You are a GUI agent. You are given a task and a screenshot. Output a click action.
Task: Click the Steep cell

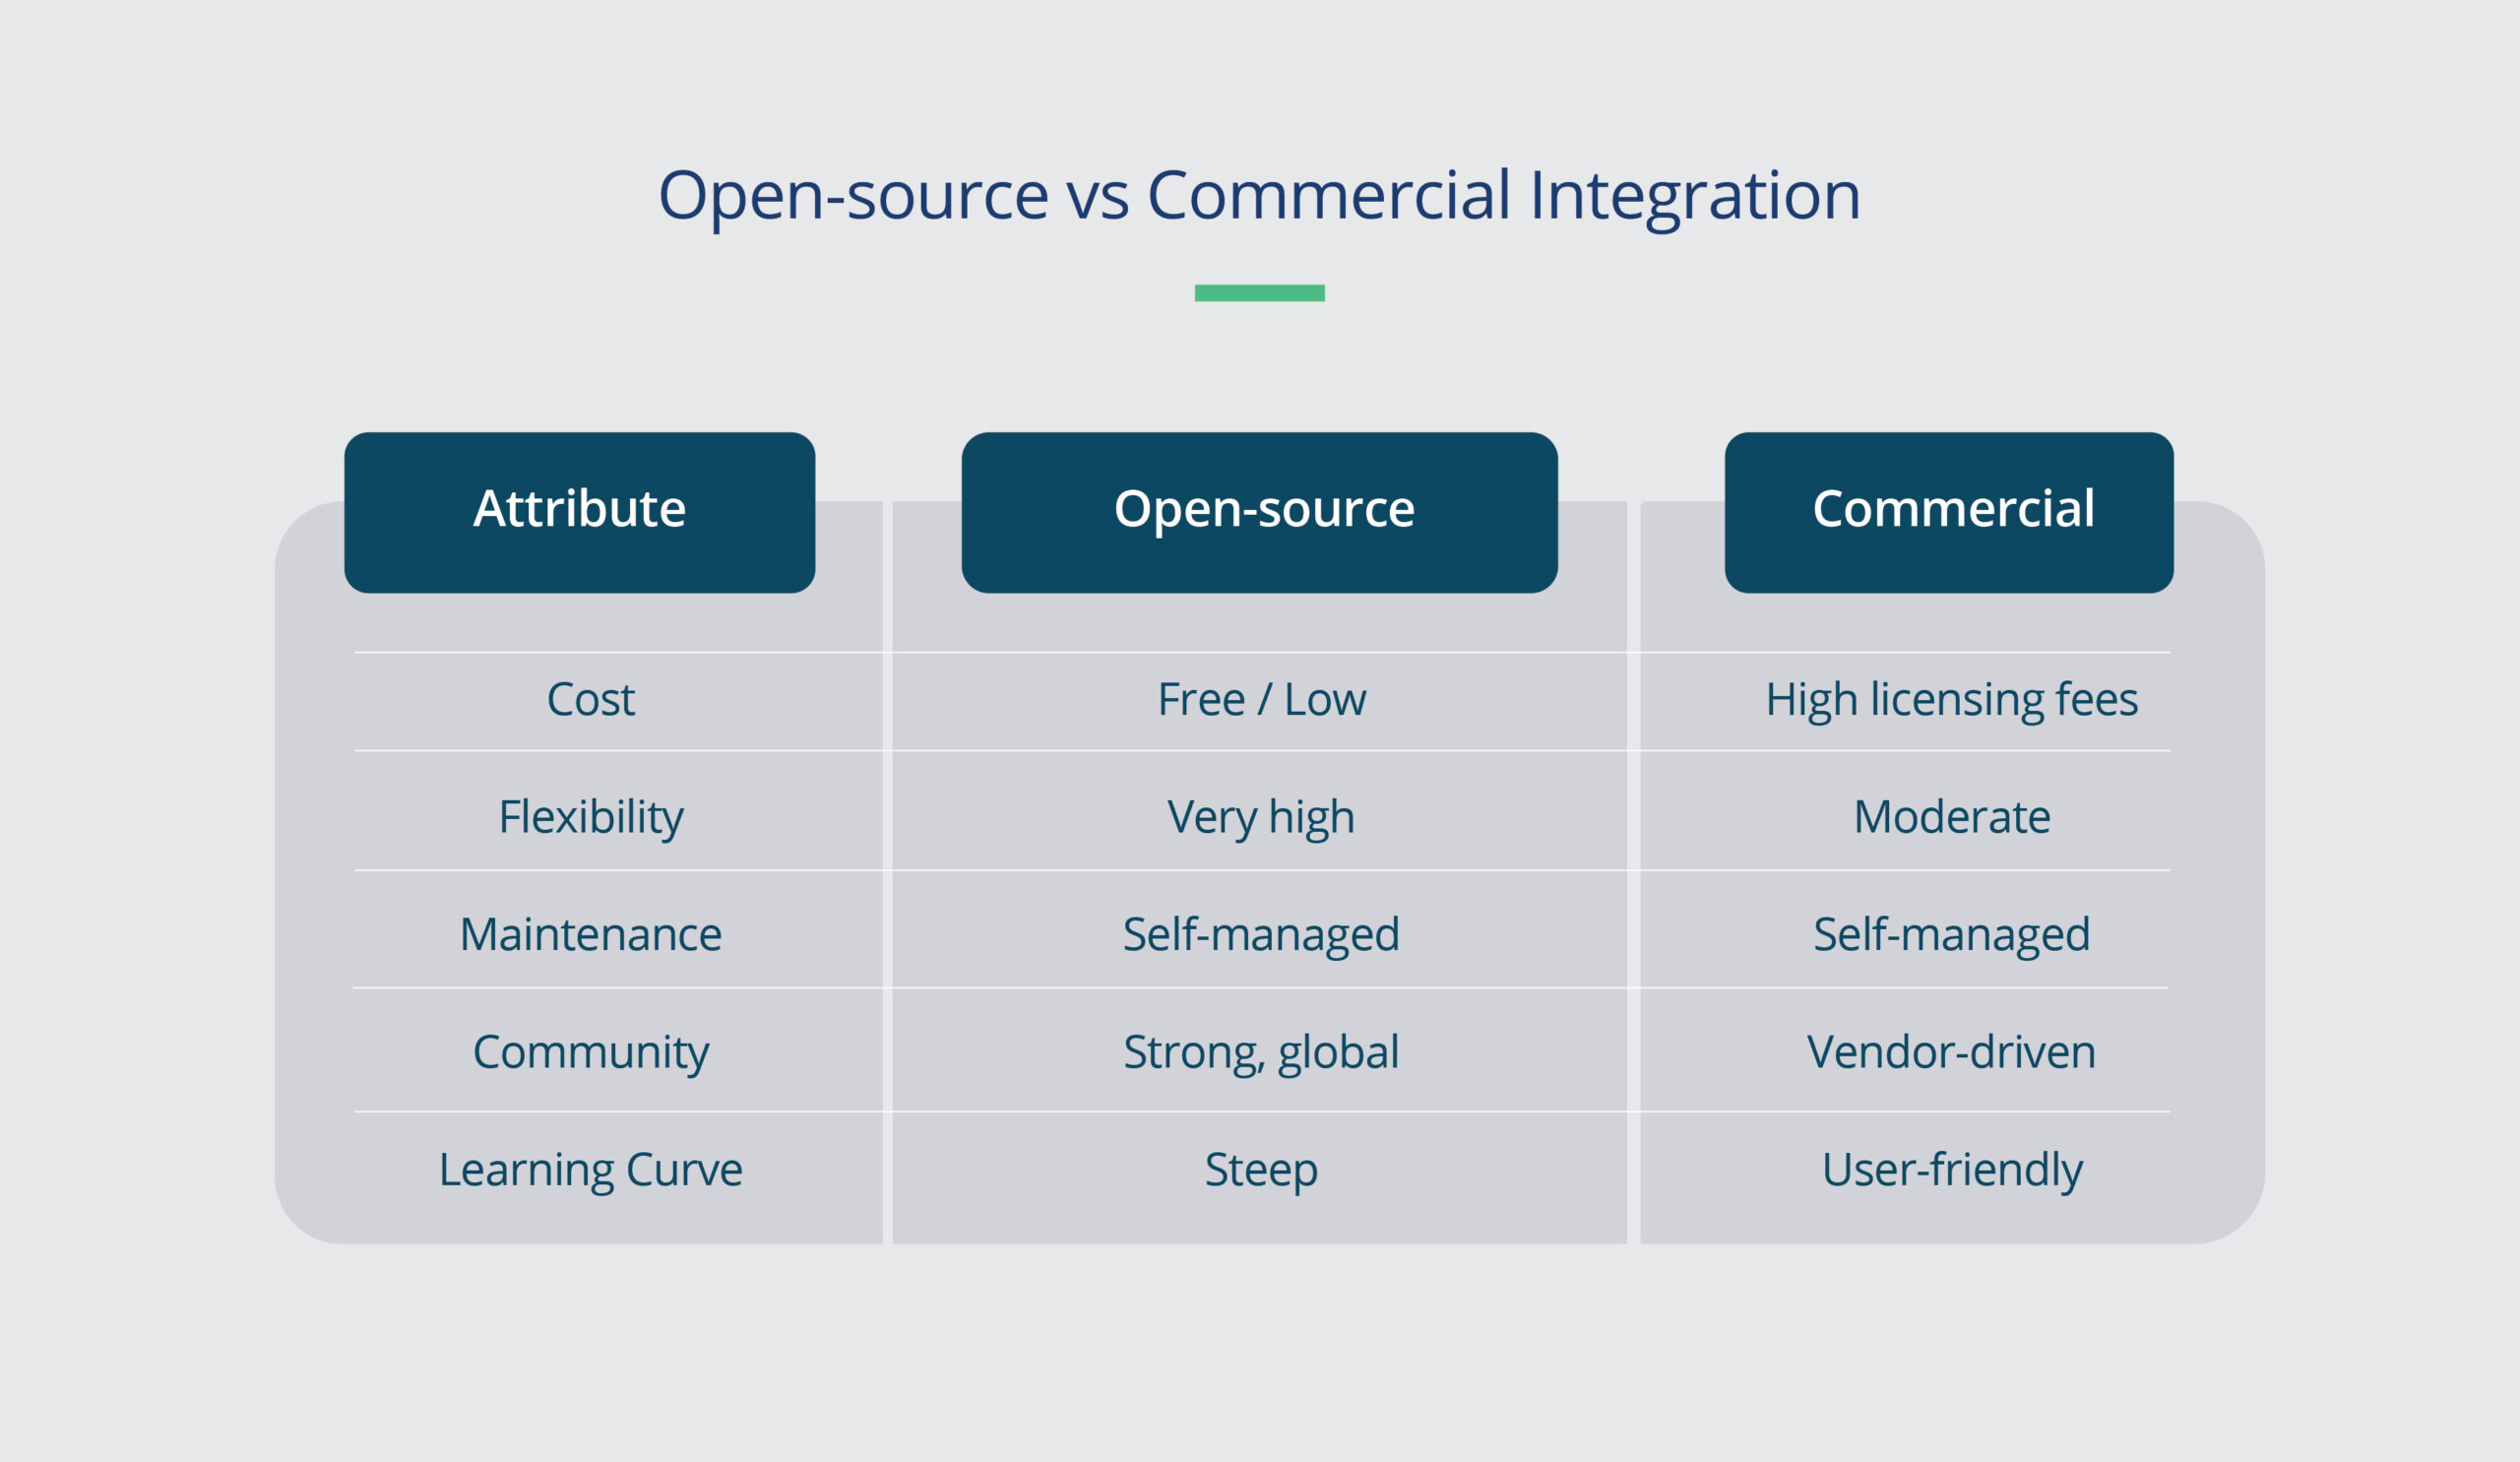[1261, 1169]
